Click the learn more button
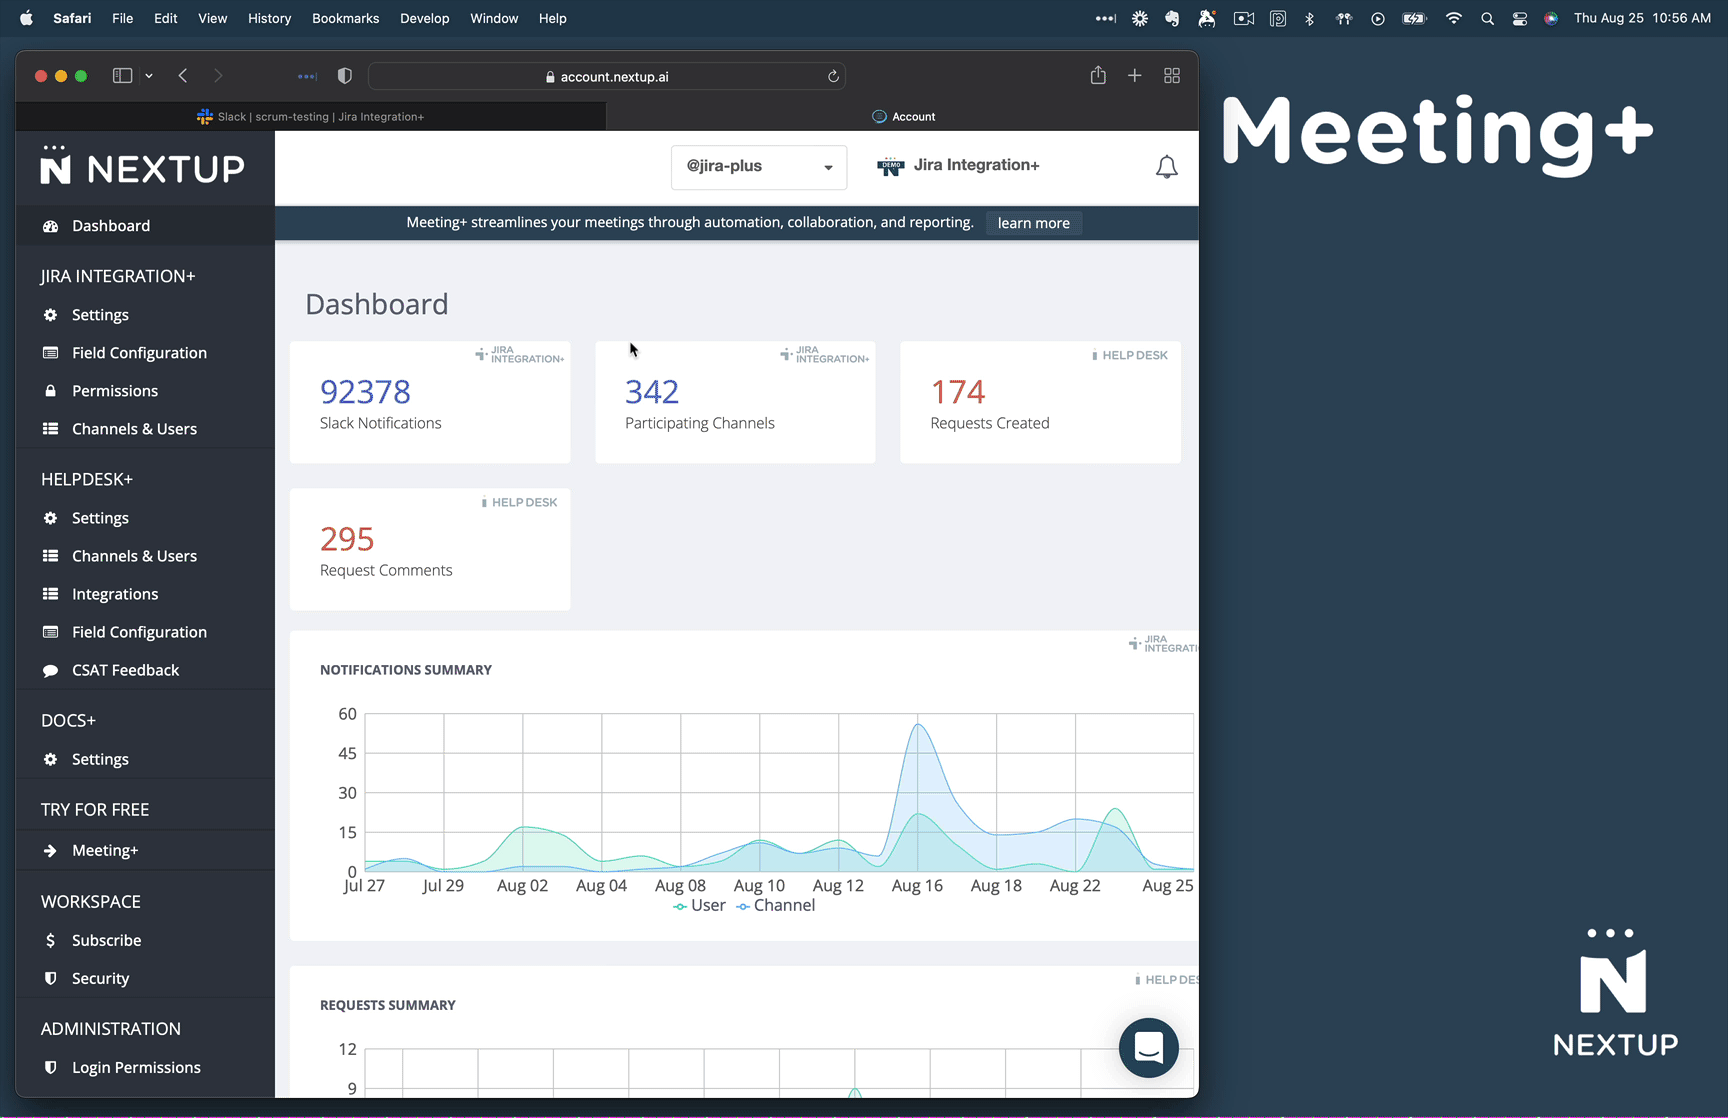 pyautogui.click(x=1033, y=223)
